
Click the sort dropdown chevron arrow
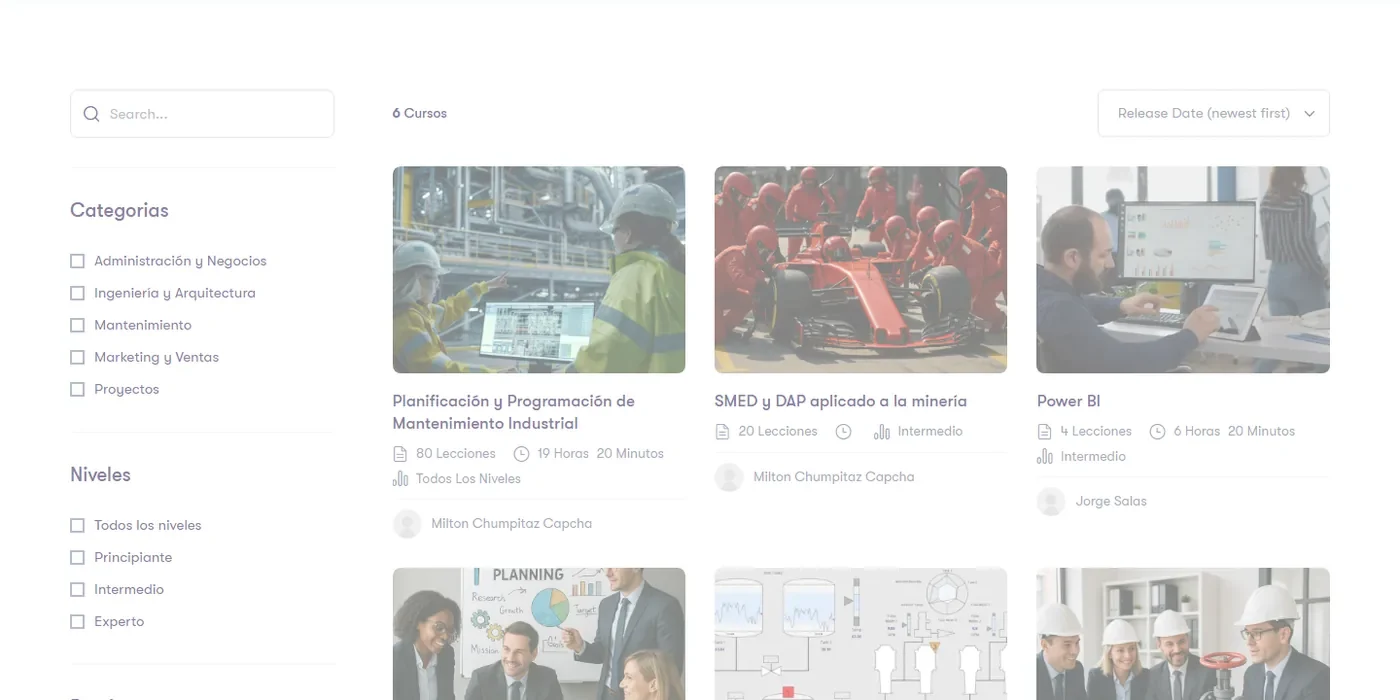coord(1309,114)
